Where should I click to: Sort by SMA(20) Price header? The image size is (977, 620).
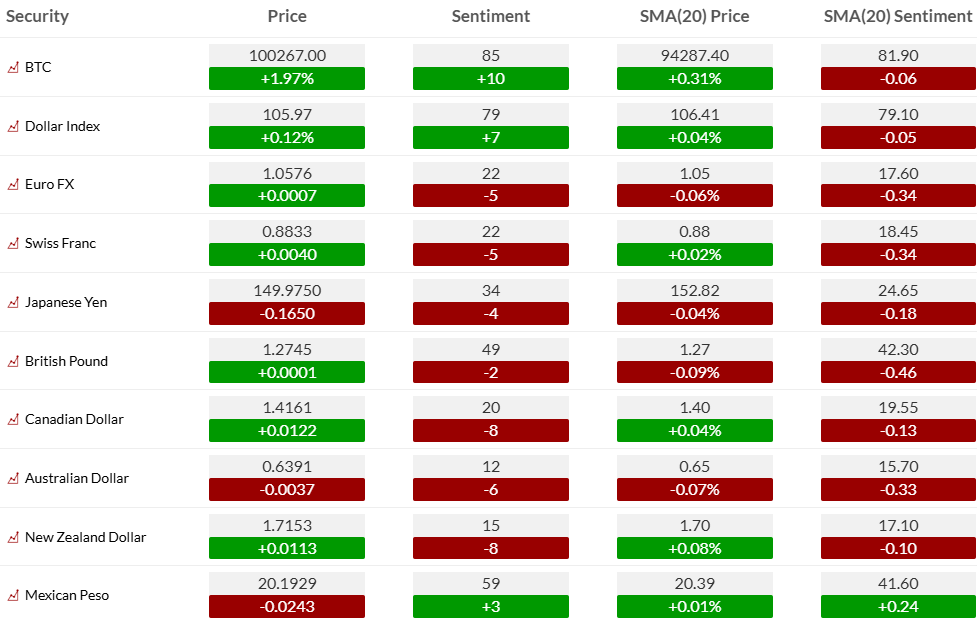point(694,16)
